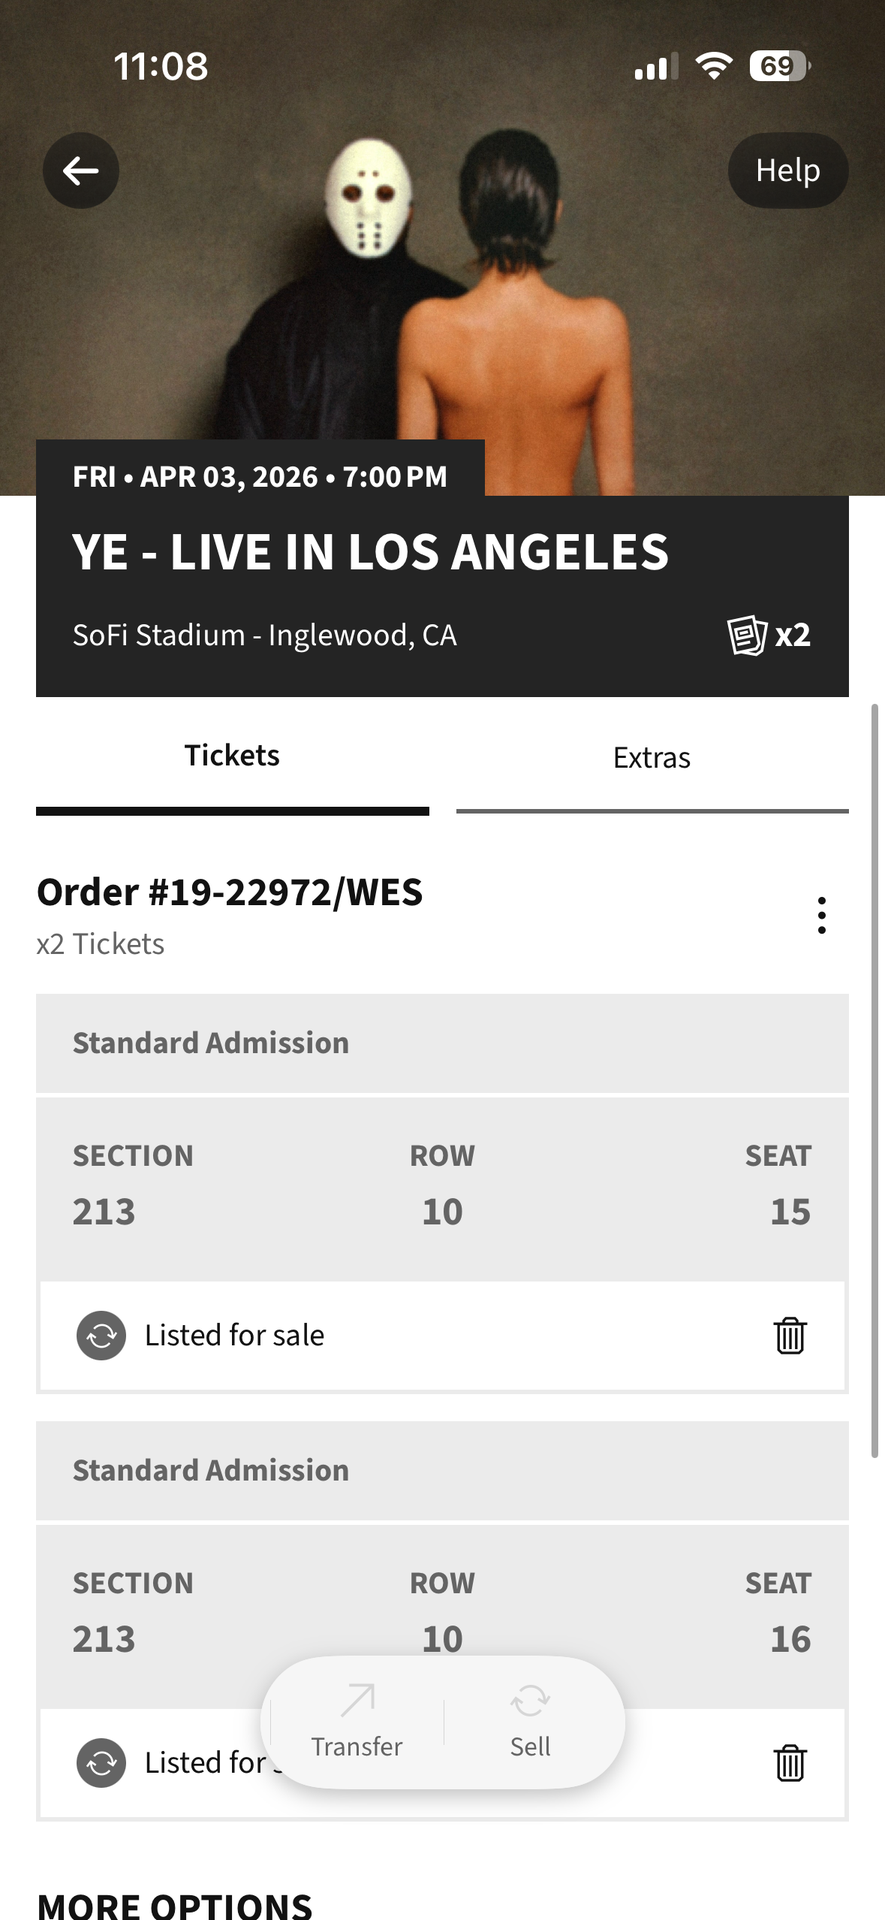
Task: Tap listed-for-sale sync icon for seat 15
Action: click(102, 1335)
